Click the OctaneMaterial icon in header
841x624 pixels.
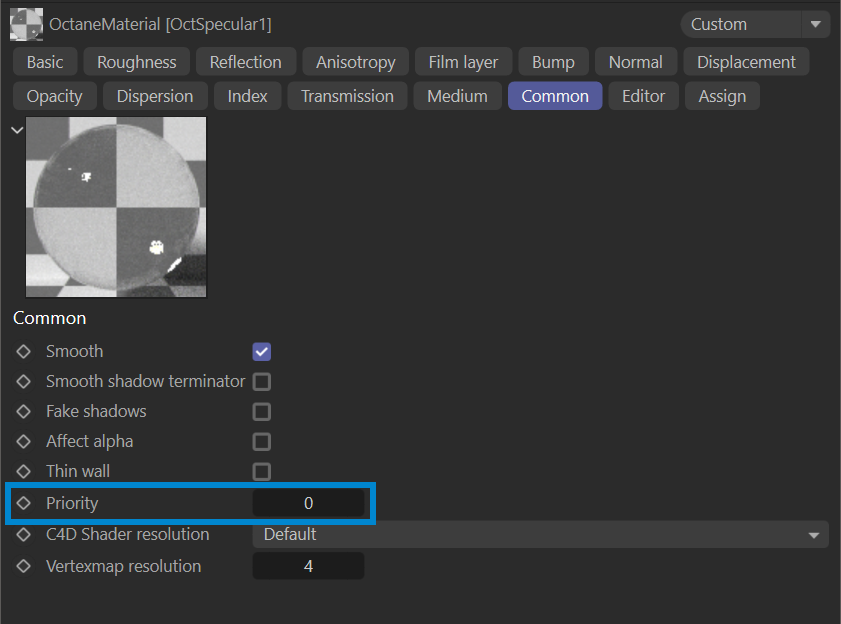click(x=26, y=24)
